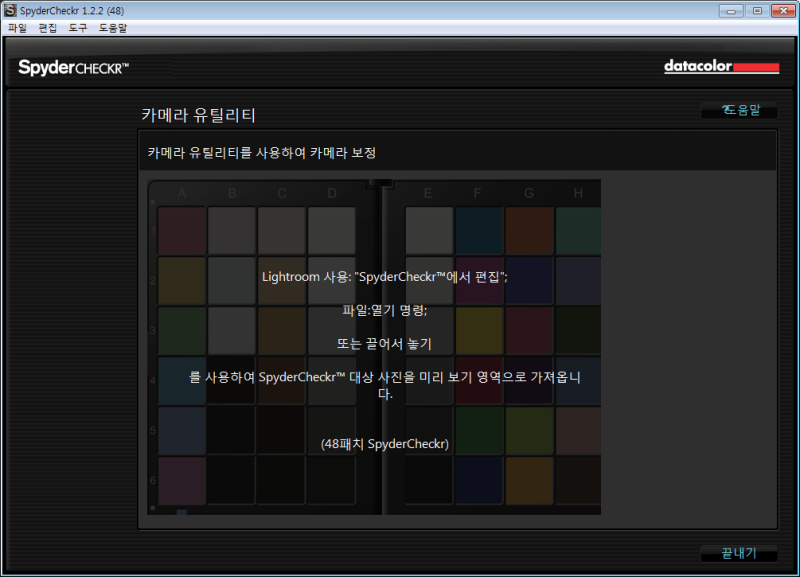Image resolution: width=800 pixels, height=577 pixels.
Task: Select the orange swatch in column G row 1
Action: (528, 228)
